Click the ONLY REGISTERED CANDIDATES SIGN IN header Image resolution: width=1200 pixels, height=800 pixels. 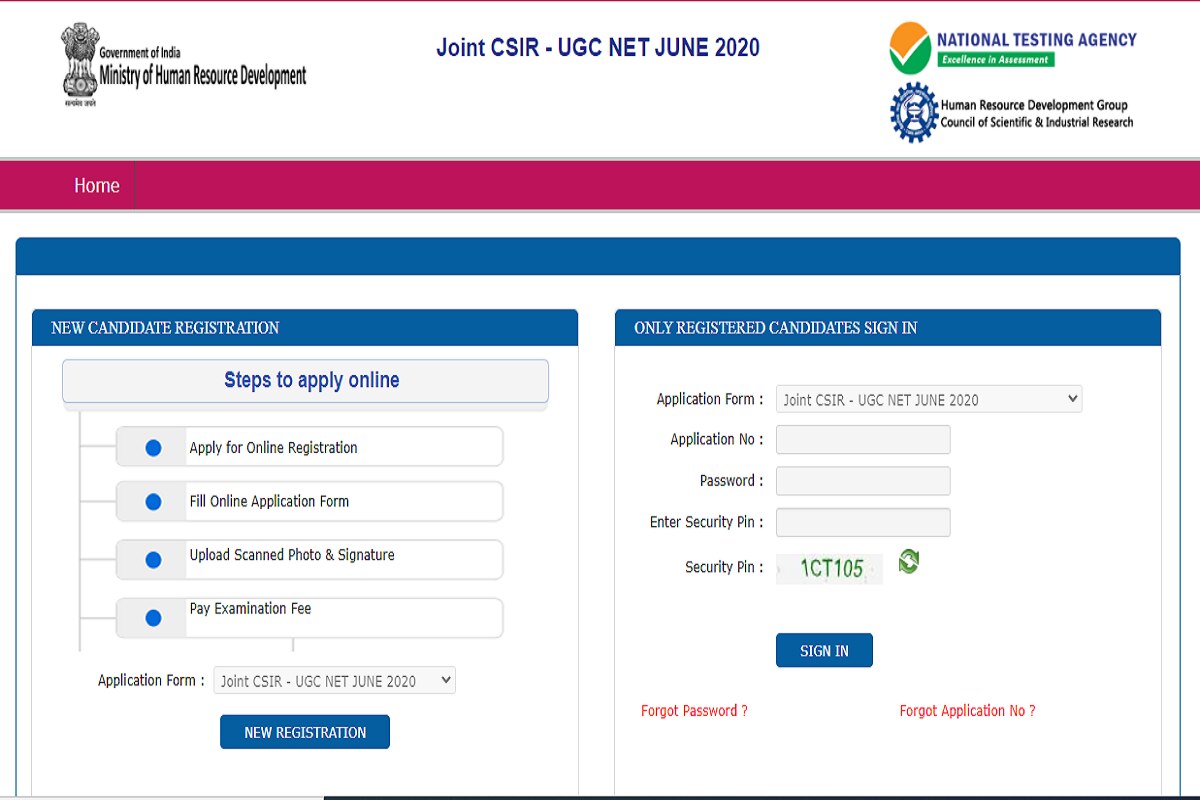pos(888,328)
